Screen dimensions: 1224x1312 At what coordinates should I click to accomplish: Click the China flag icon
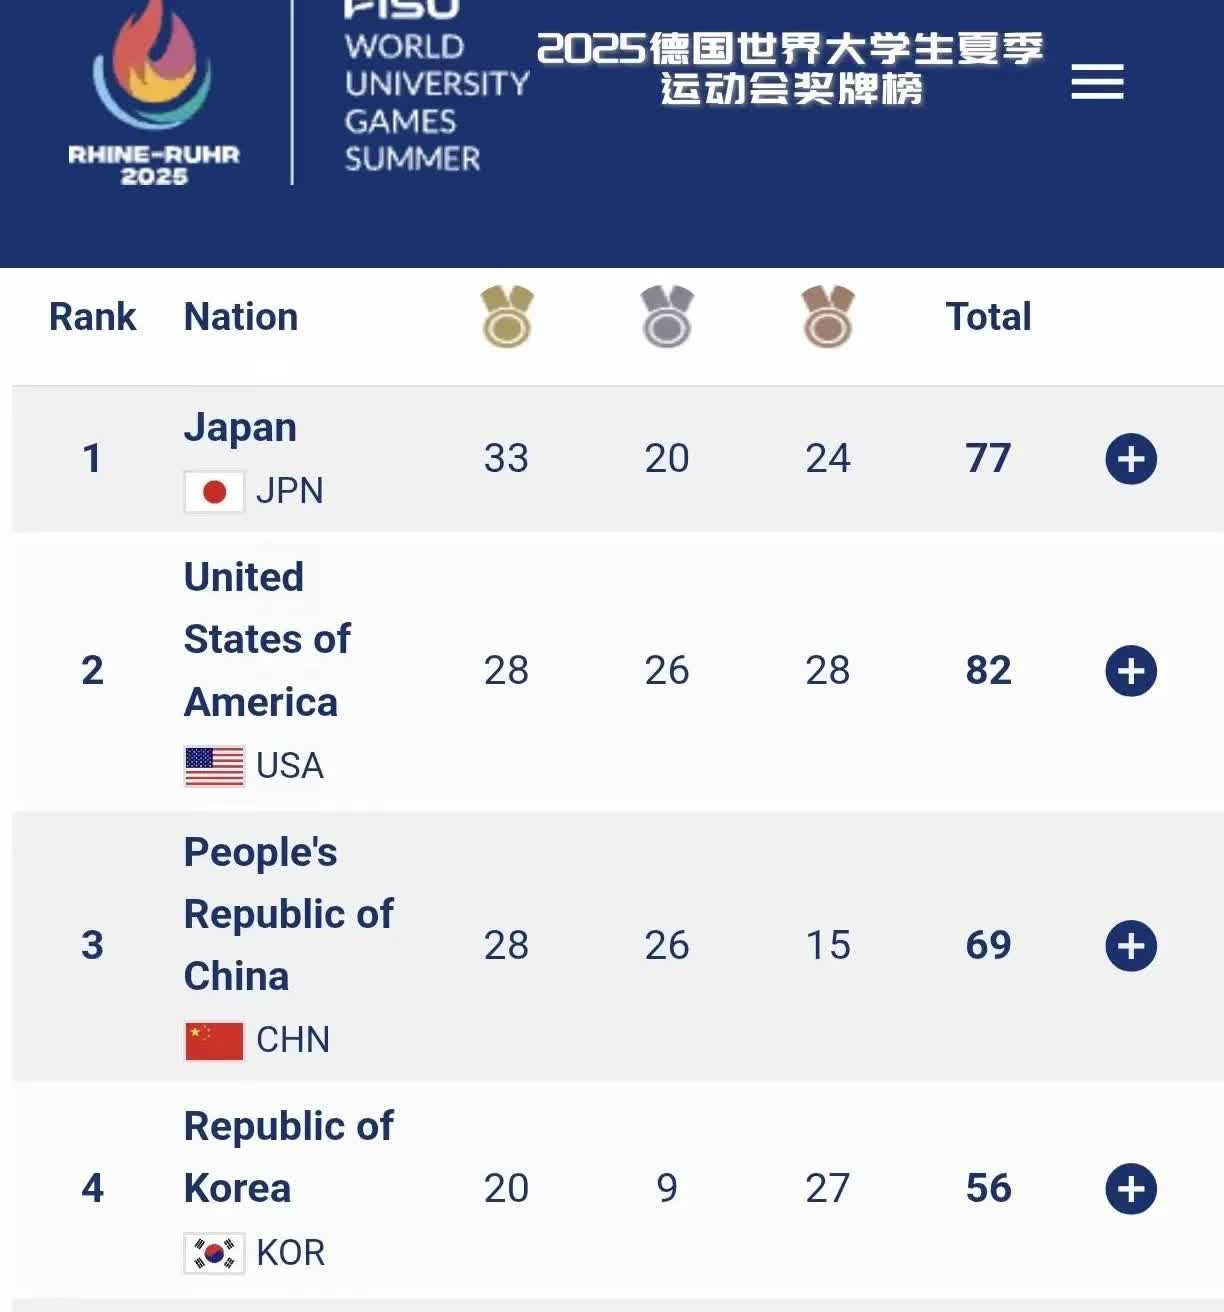pyautogui.click(x=214, y=1040)
